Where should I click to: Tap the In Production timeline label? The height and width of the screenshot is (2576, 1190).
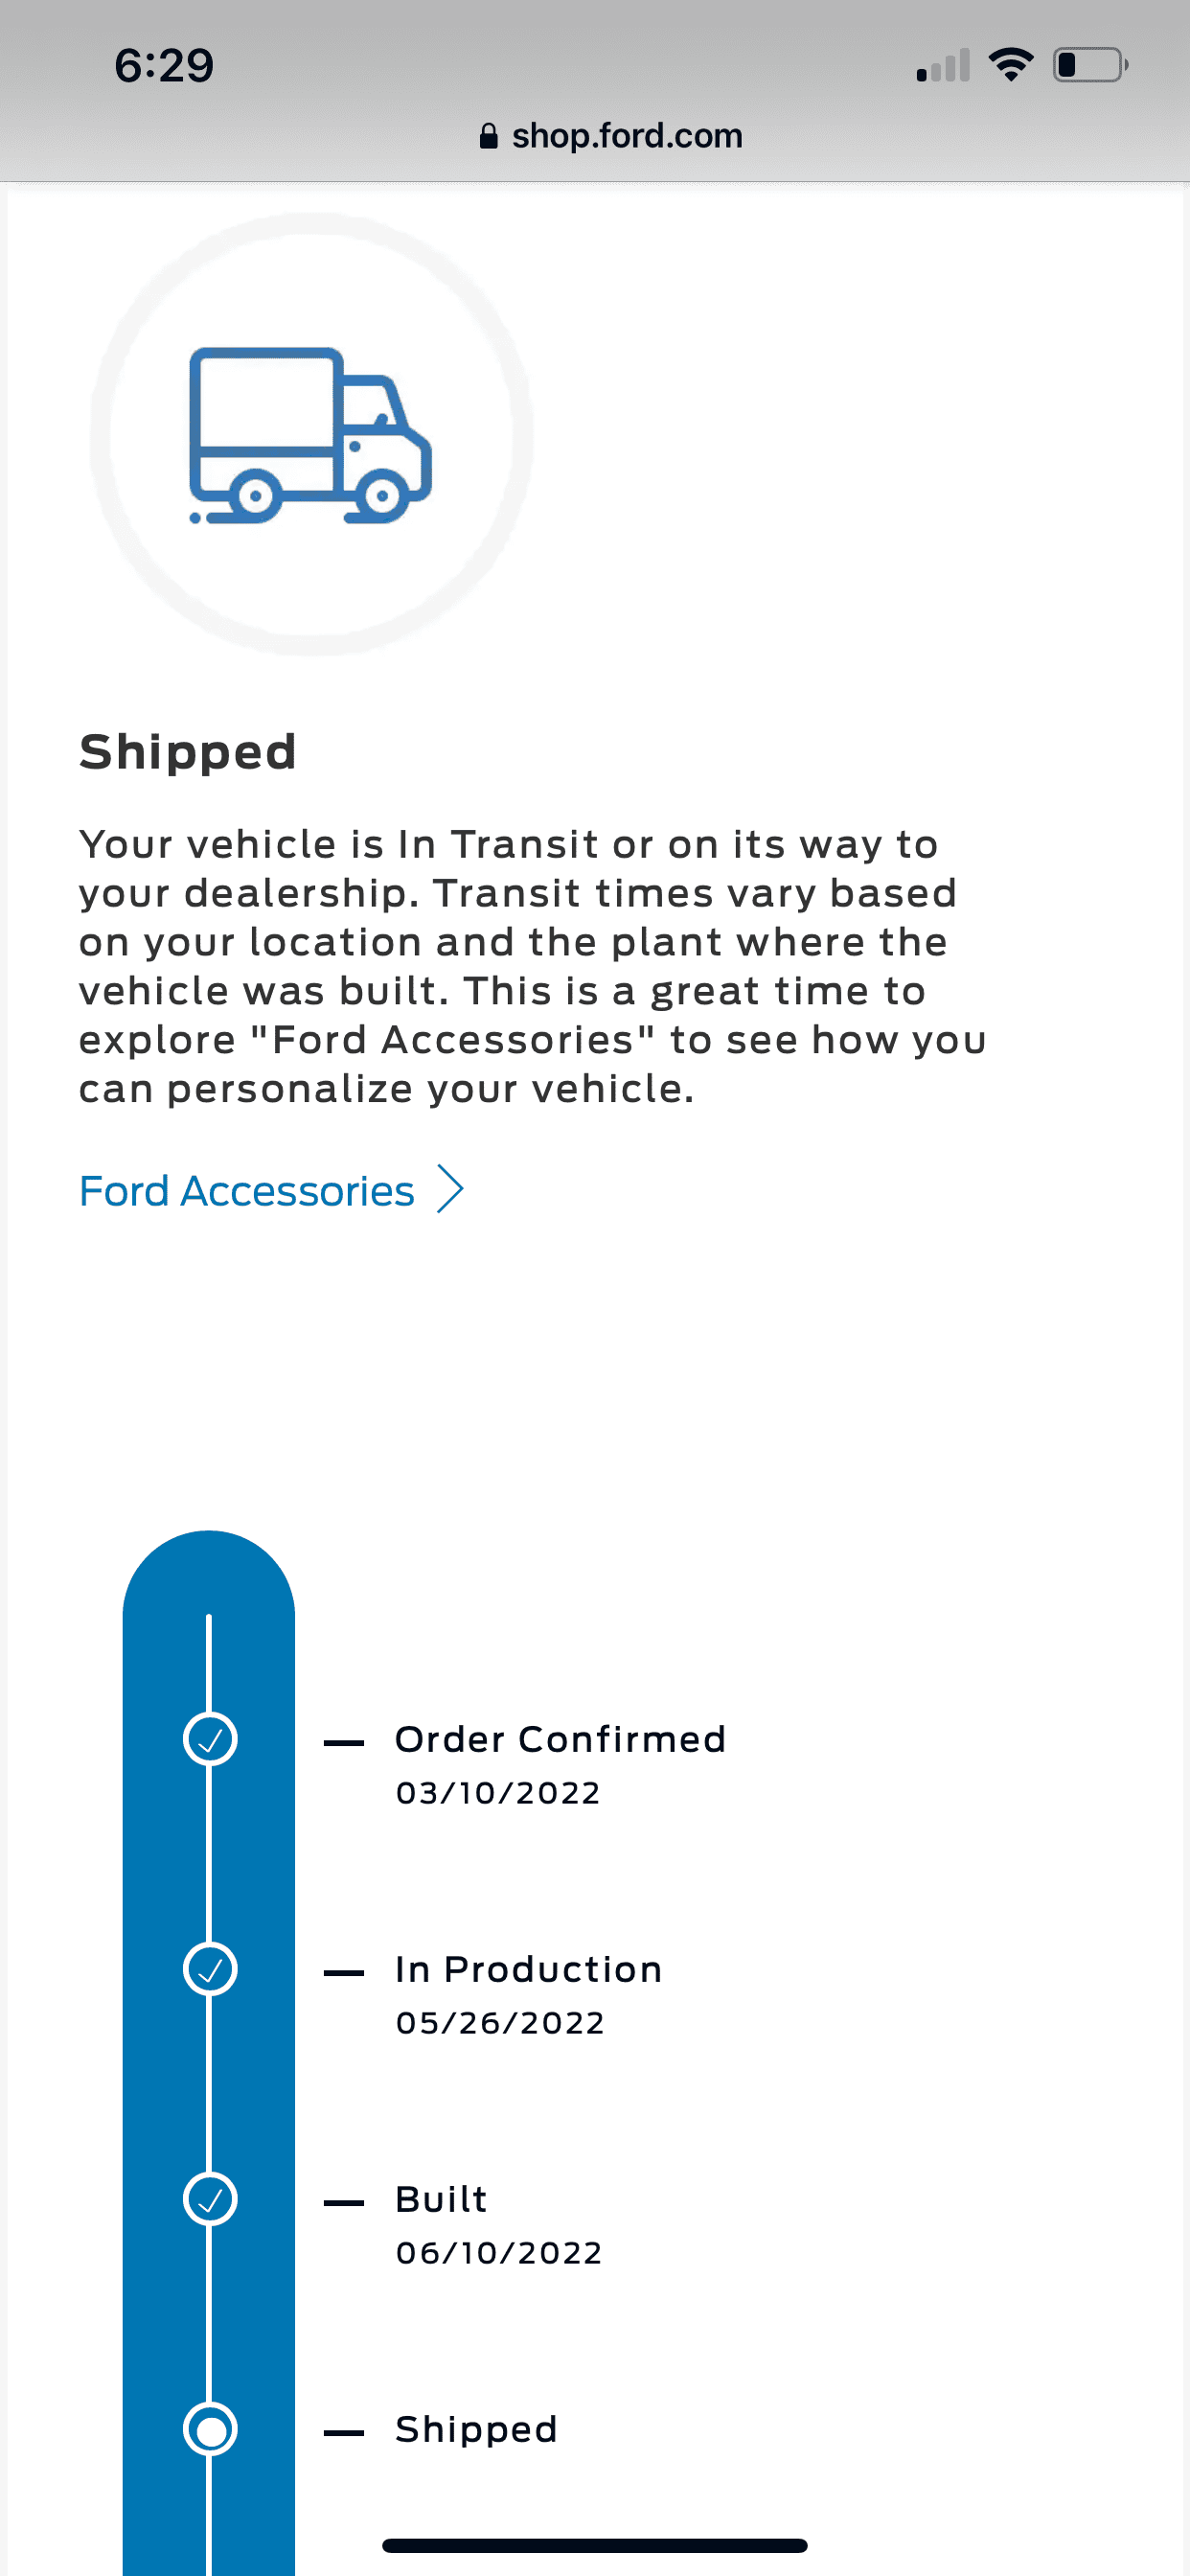tap(529, 1969)
